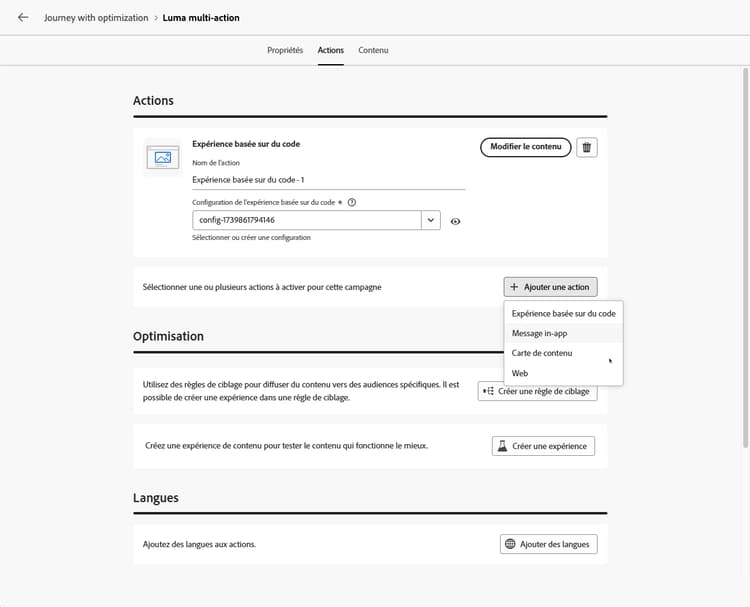Image resolution: width=750 pixels, height=607 pixels.
Task: Open the configuration help question-mark icon
Action: [x=352, y=202]
